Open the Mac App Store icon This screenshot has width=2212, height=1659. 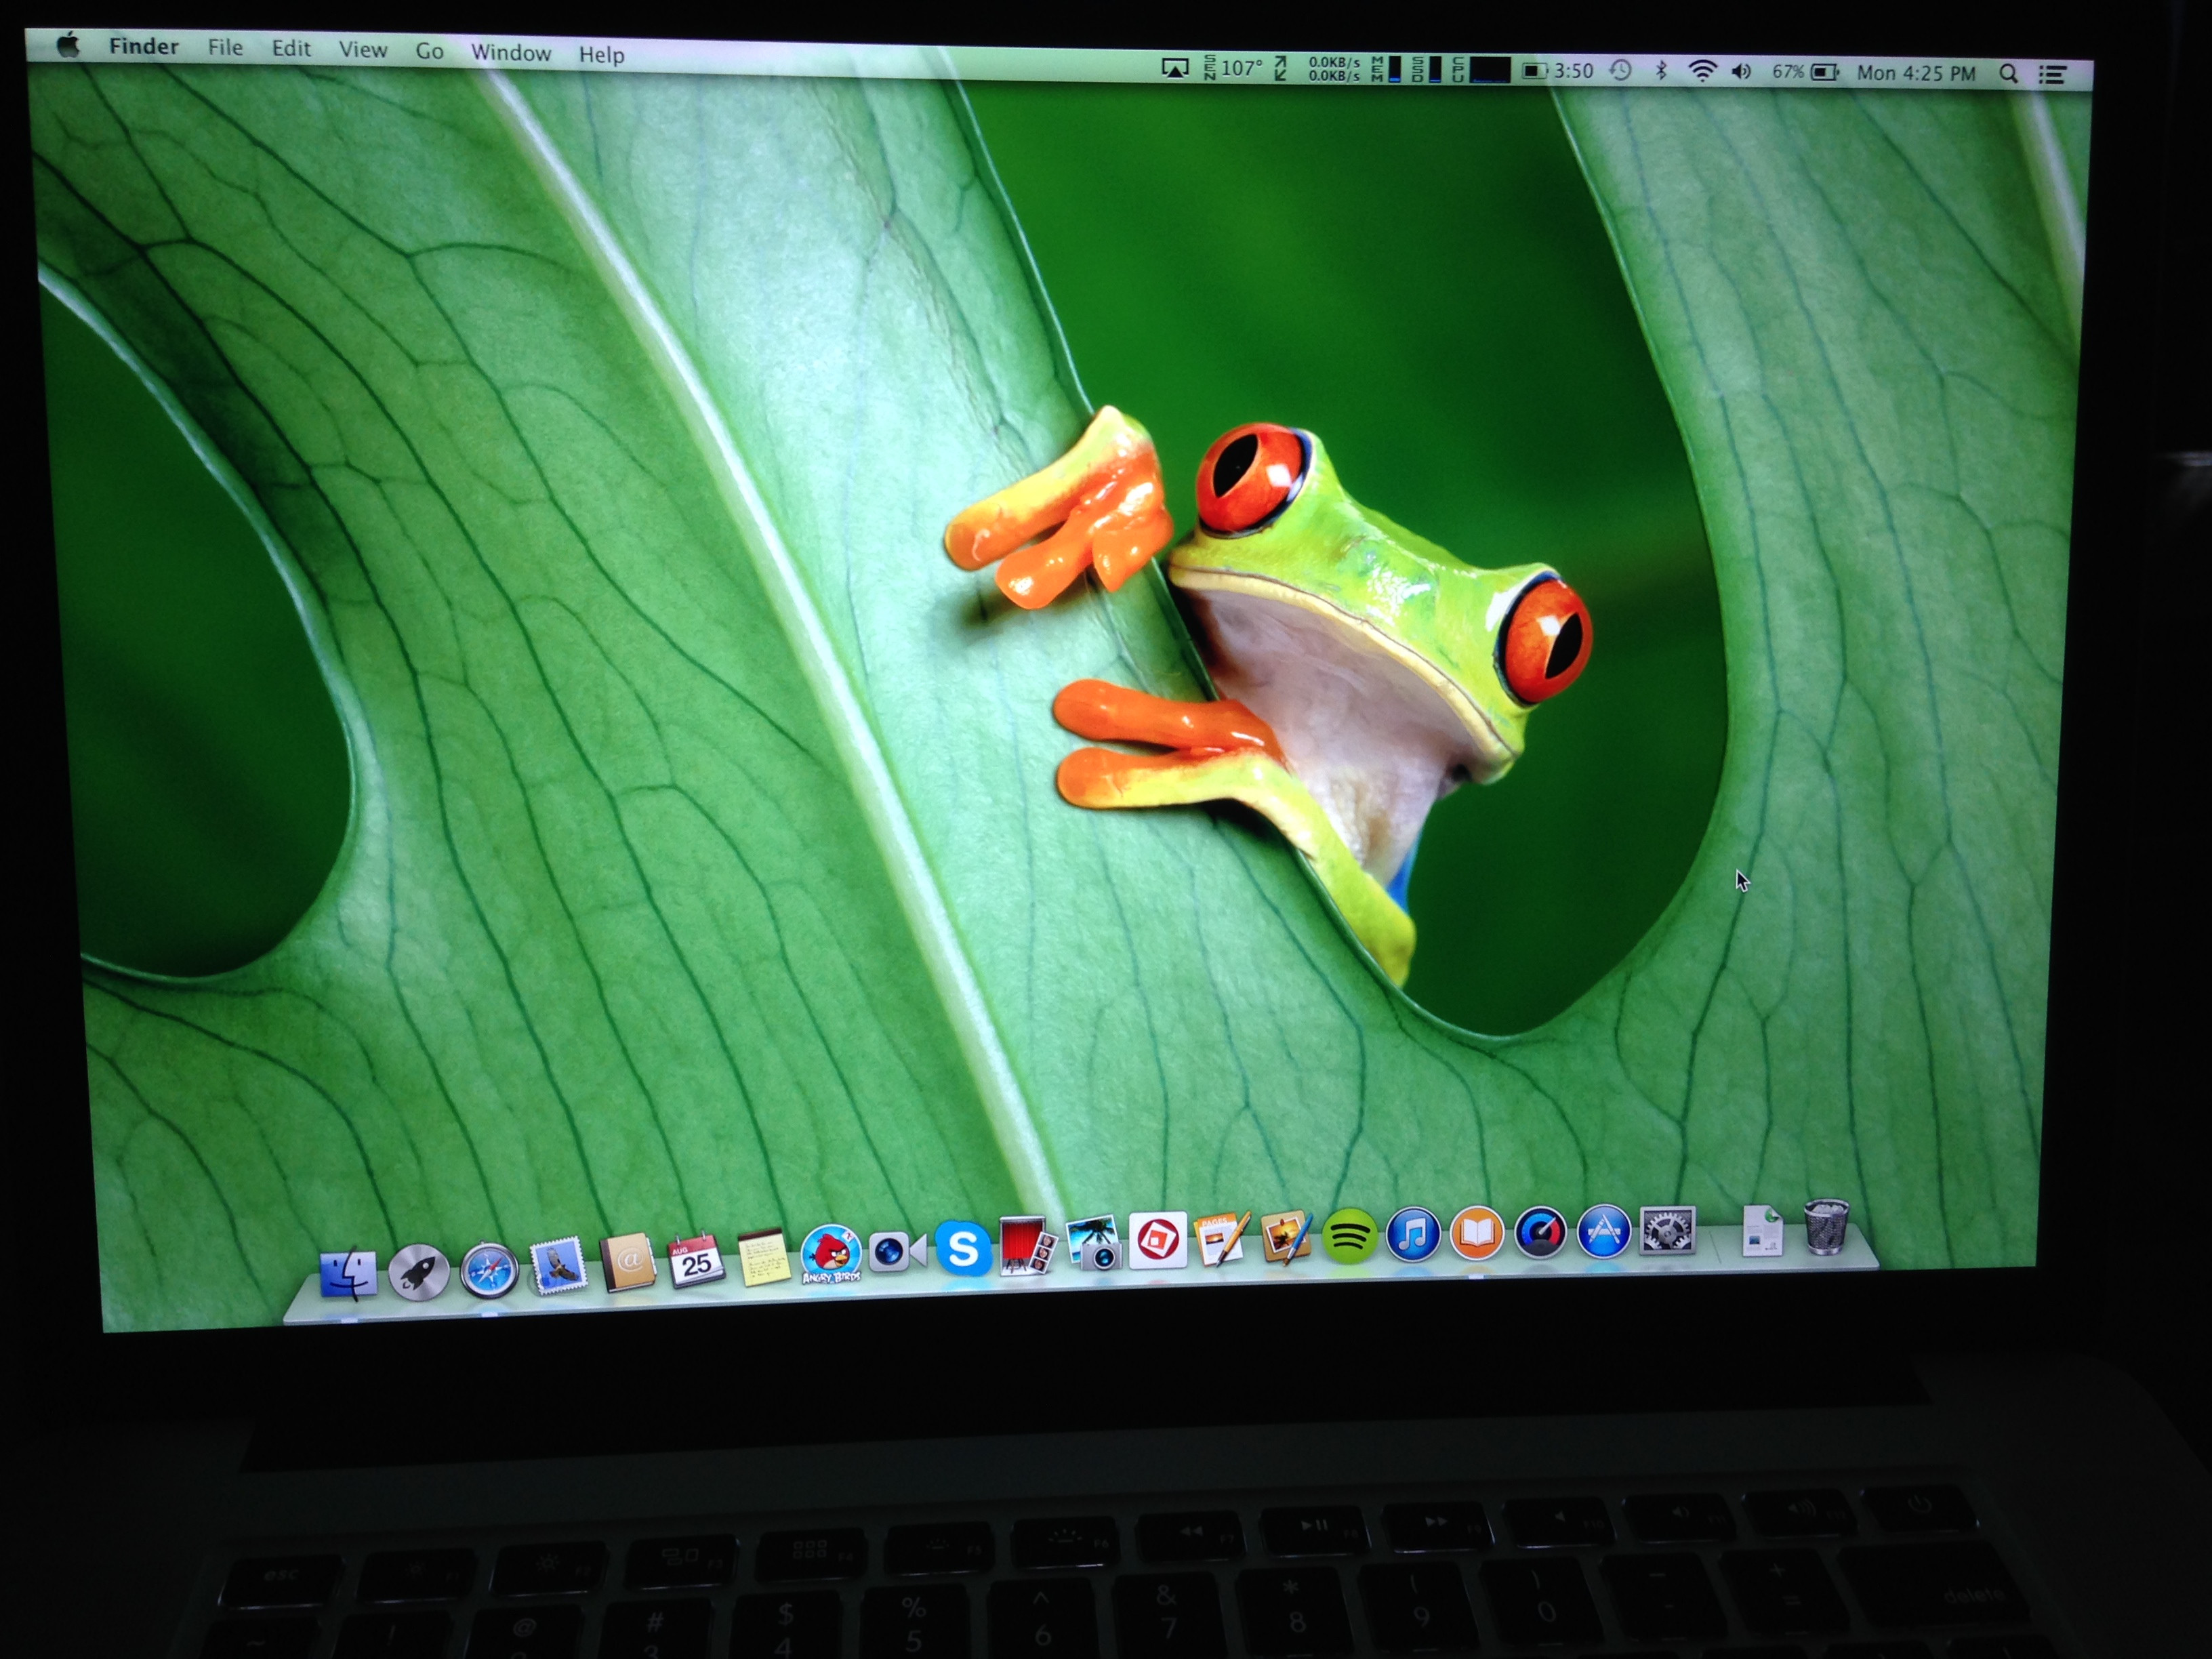pyautogui.click(x=1604, y=1231)
